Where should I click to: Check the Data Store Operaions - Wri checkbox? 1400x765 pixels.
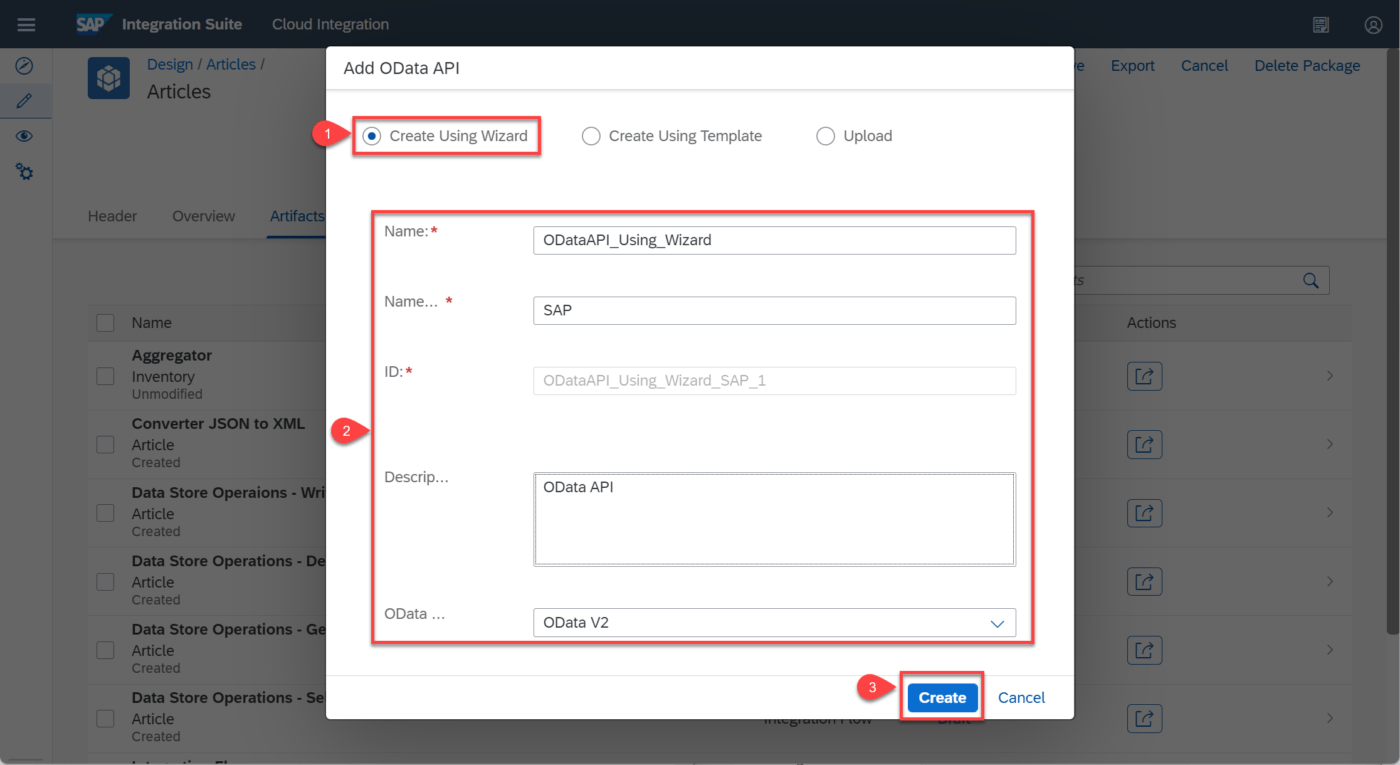[x=105, y=513]
